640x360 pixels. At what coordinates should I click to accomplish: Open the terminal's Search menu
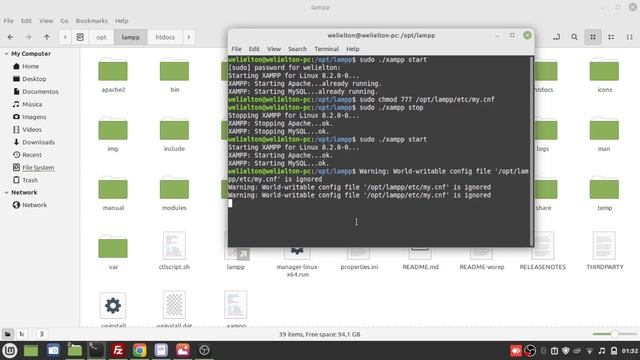click(x=297, y=49)
